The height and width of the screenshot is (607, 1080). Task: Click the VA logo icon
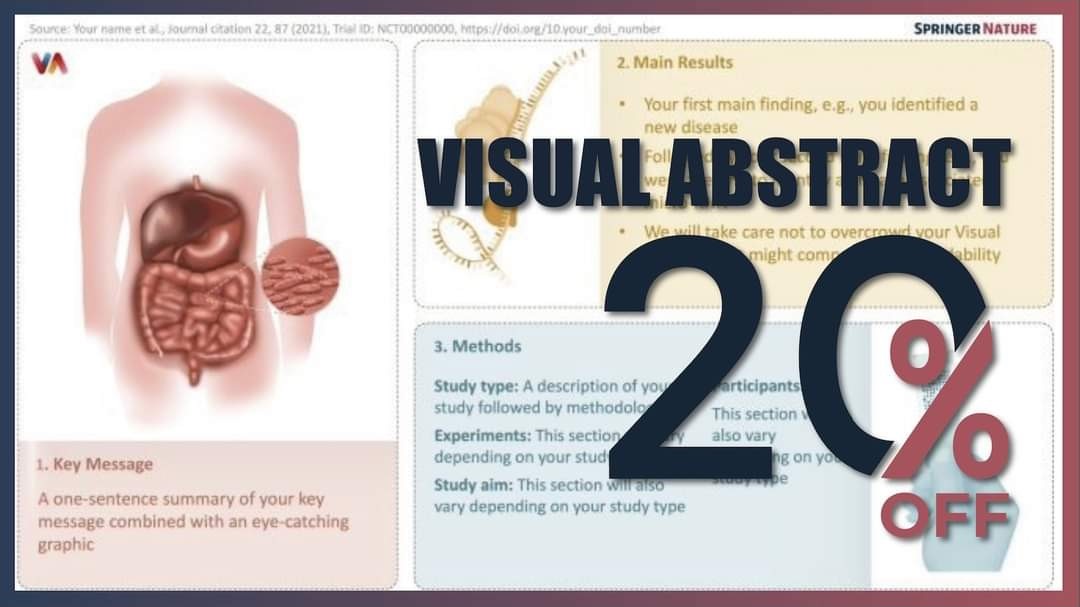[50, 63]
